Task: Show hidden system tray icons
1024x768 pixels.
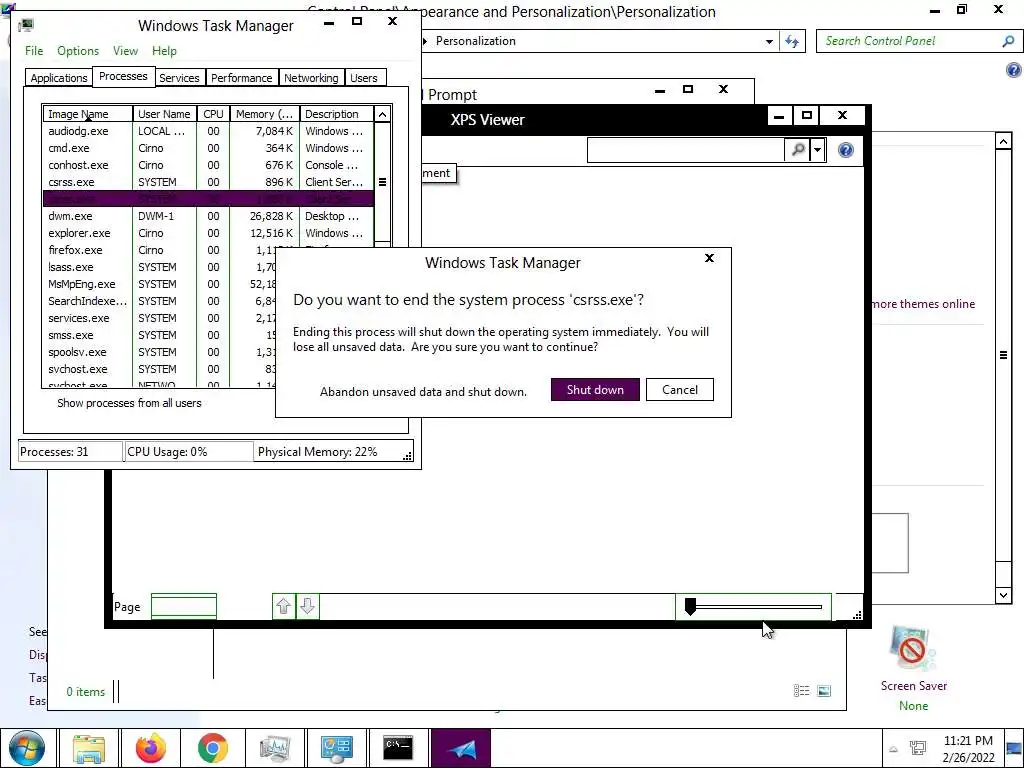Action: pyautogui.click(x=893, y=749)
